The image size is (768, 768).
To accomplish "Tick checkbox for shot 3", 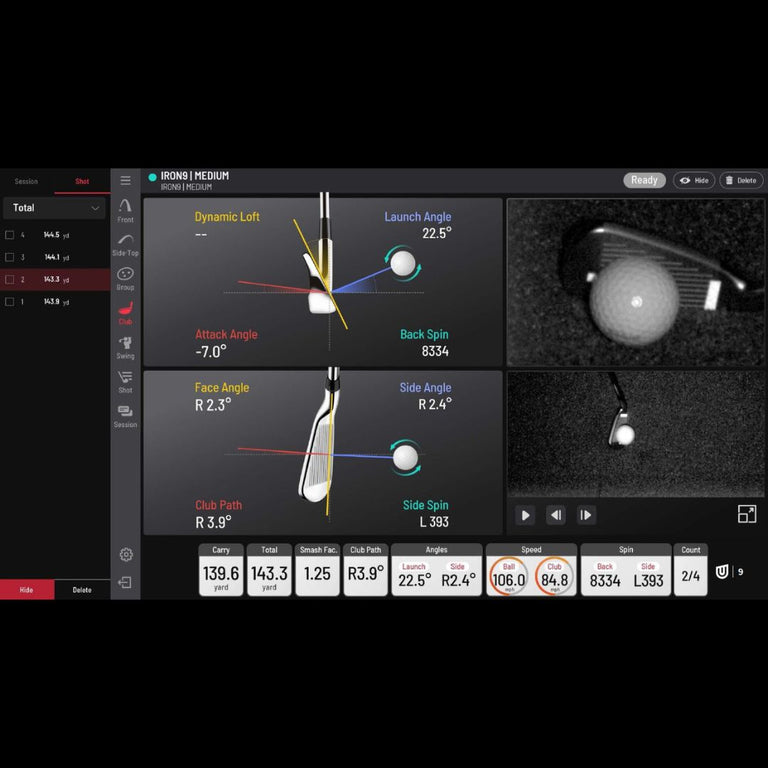I will coord(9,257).
